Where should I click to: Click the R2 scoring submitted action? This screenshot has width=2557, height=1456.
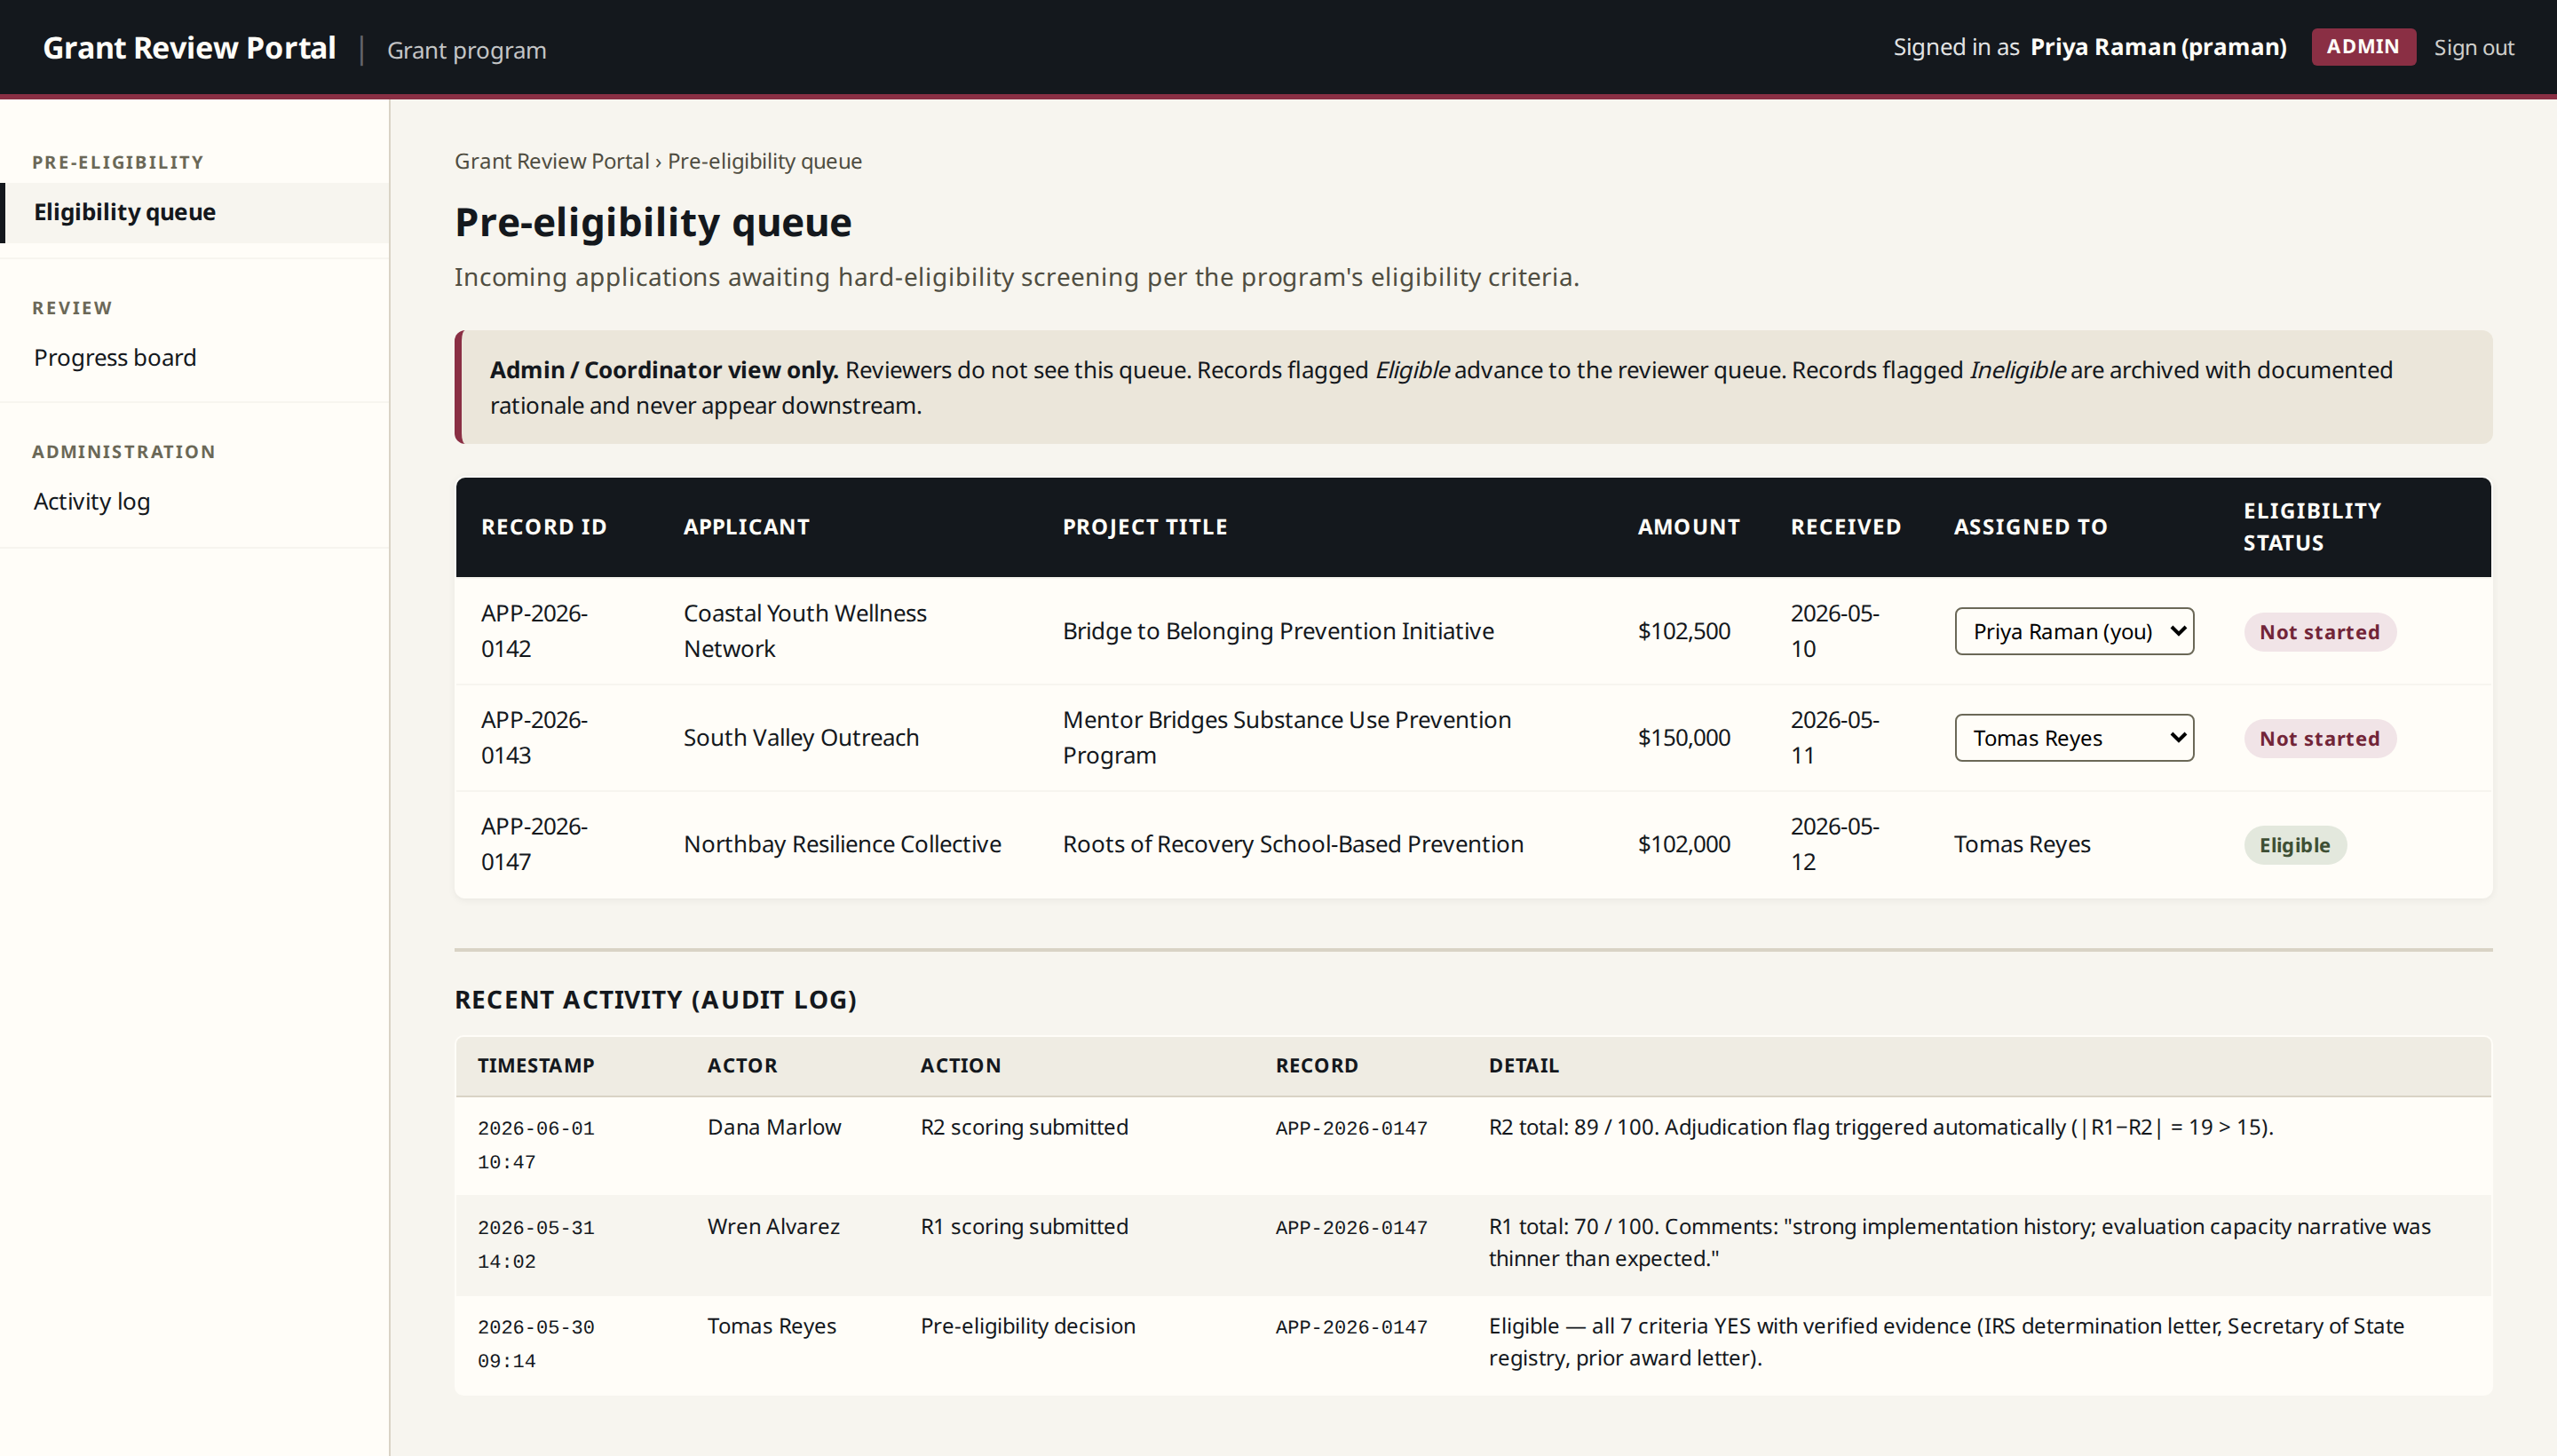[x=1024, y=1127]
